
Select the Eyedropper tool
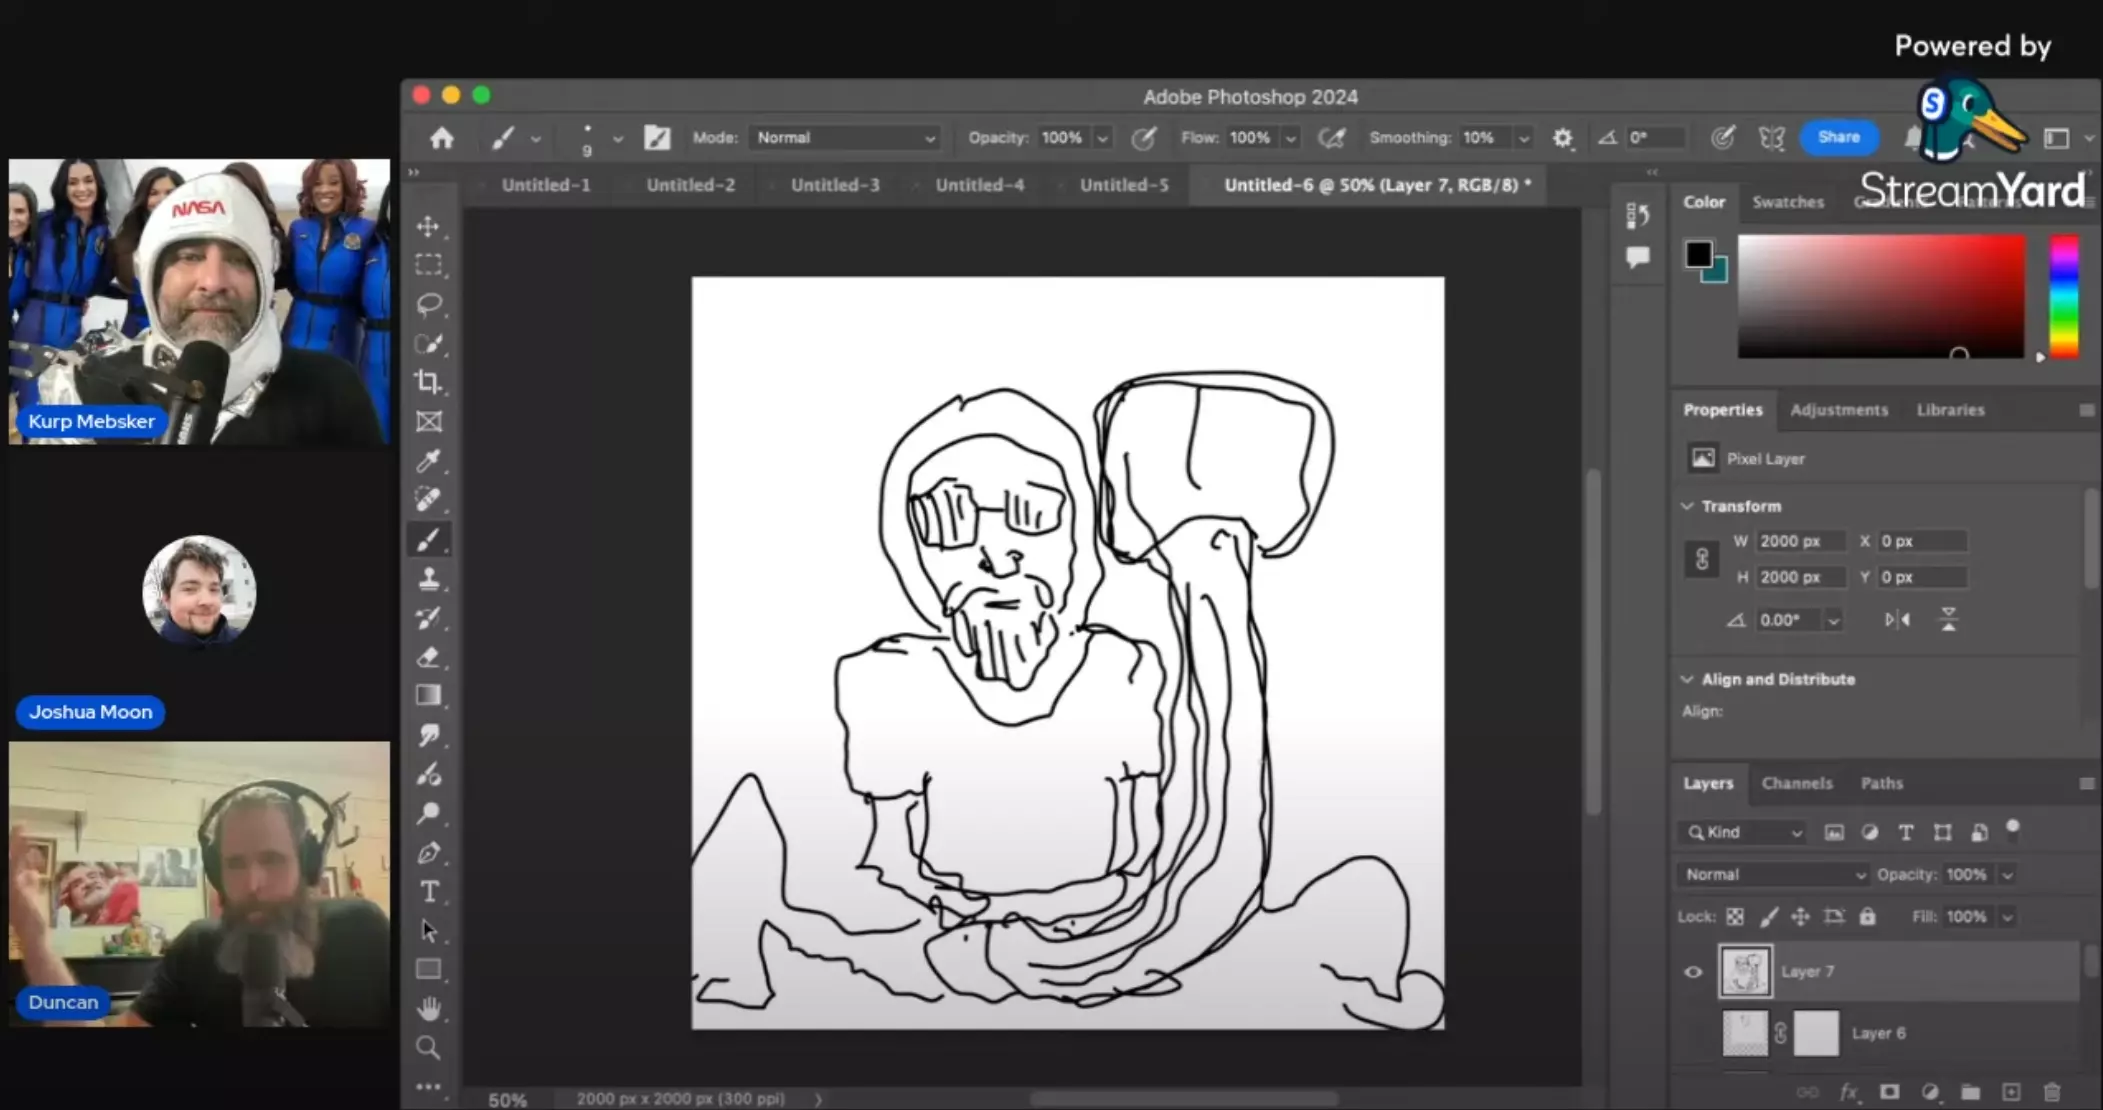pos(428,461)
